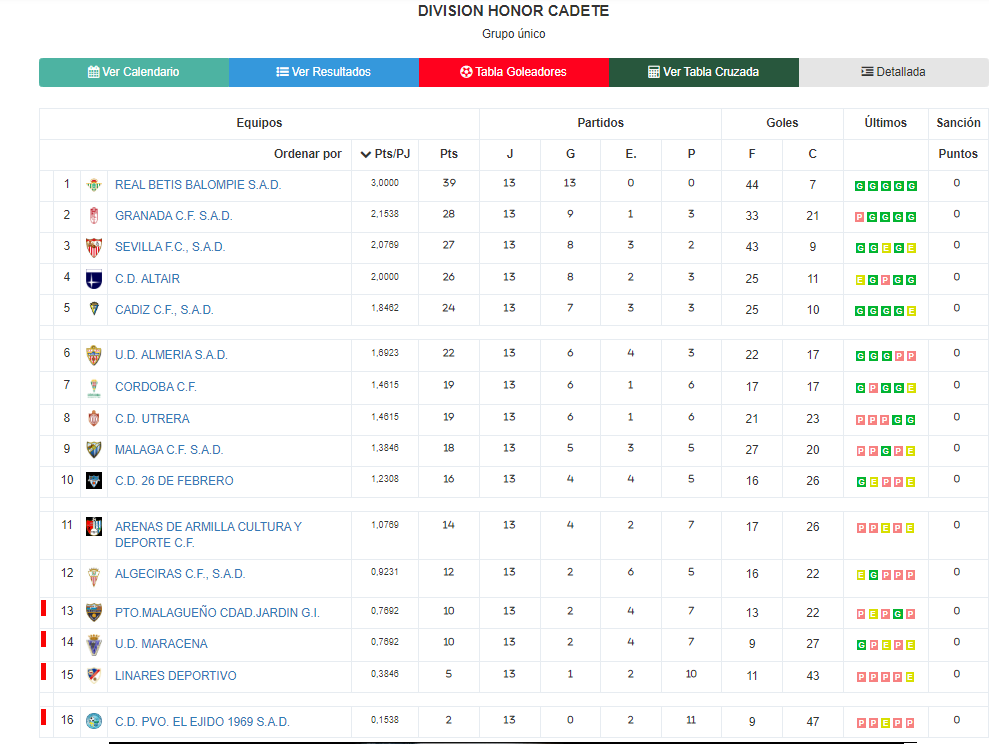Image resolution: width=989 pixels, height=744 pixels.
Task: Open ALGECIRAS C.F., S.A.D. team link
Action: pos(180,574)
